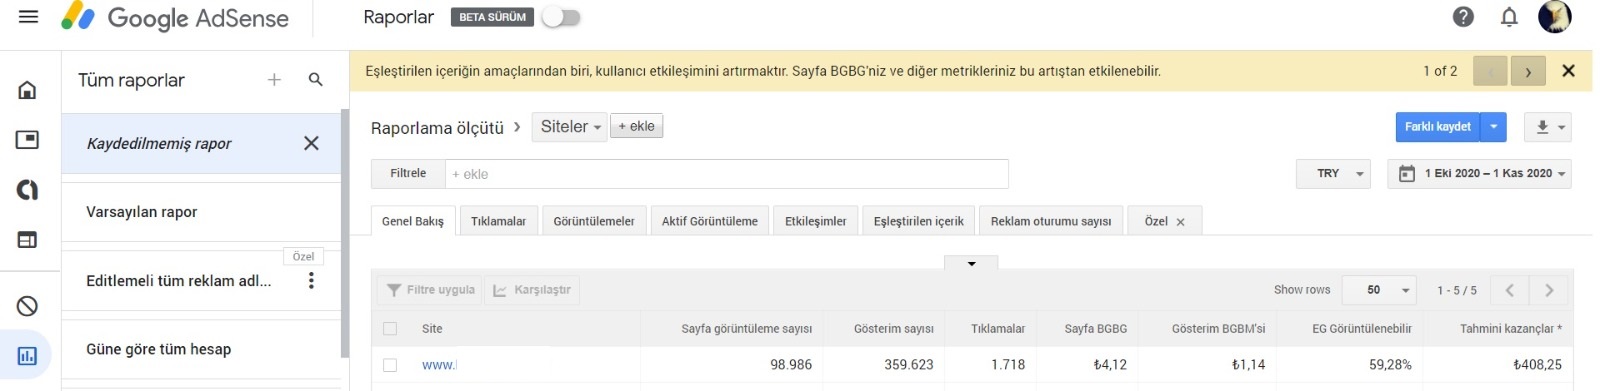Tick the select-all header checkbox

pos(390,328)
